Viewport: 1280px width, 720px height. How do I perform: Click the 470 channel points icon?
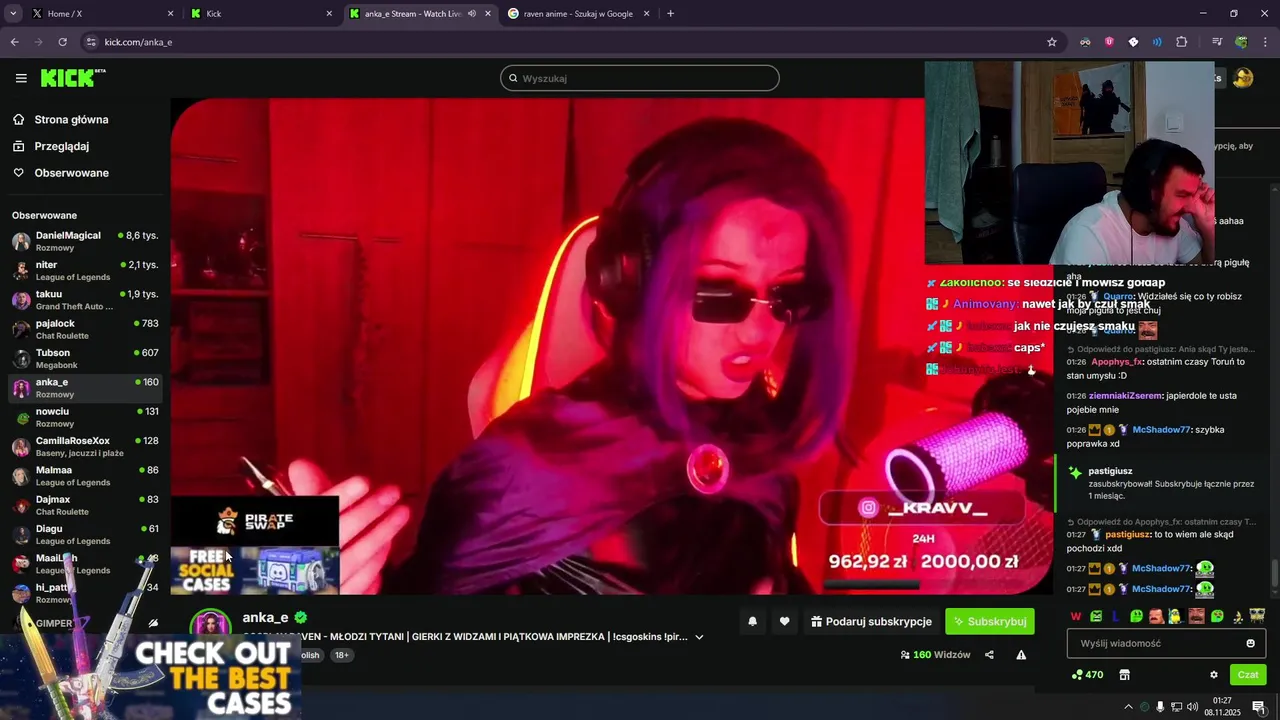pyautogui.click(x=1087, y=675)
